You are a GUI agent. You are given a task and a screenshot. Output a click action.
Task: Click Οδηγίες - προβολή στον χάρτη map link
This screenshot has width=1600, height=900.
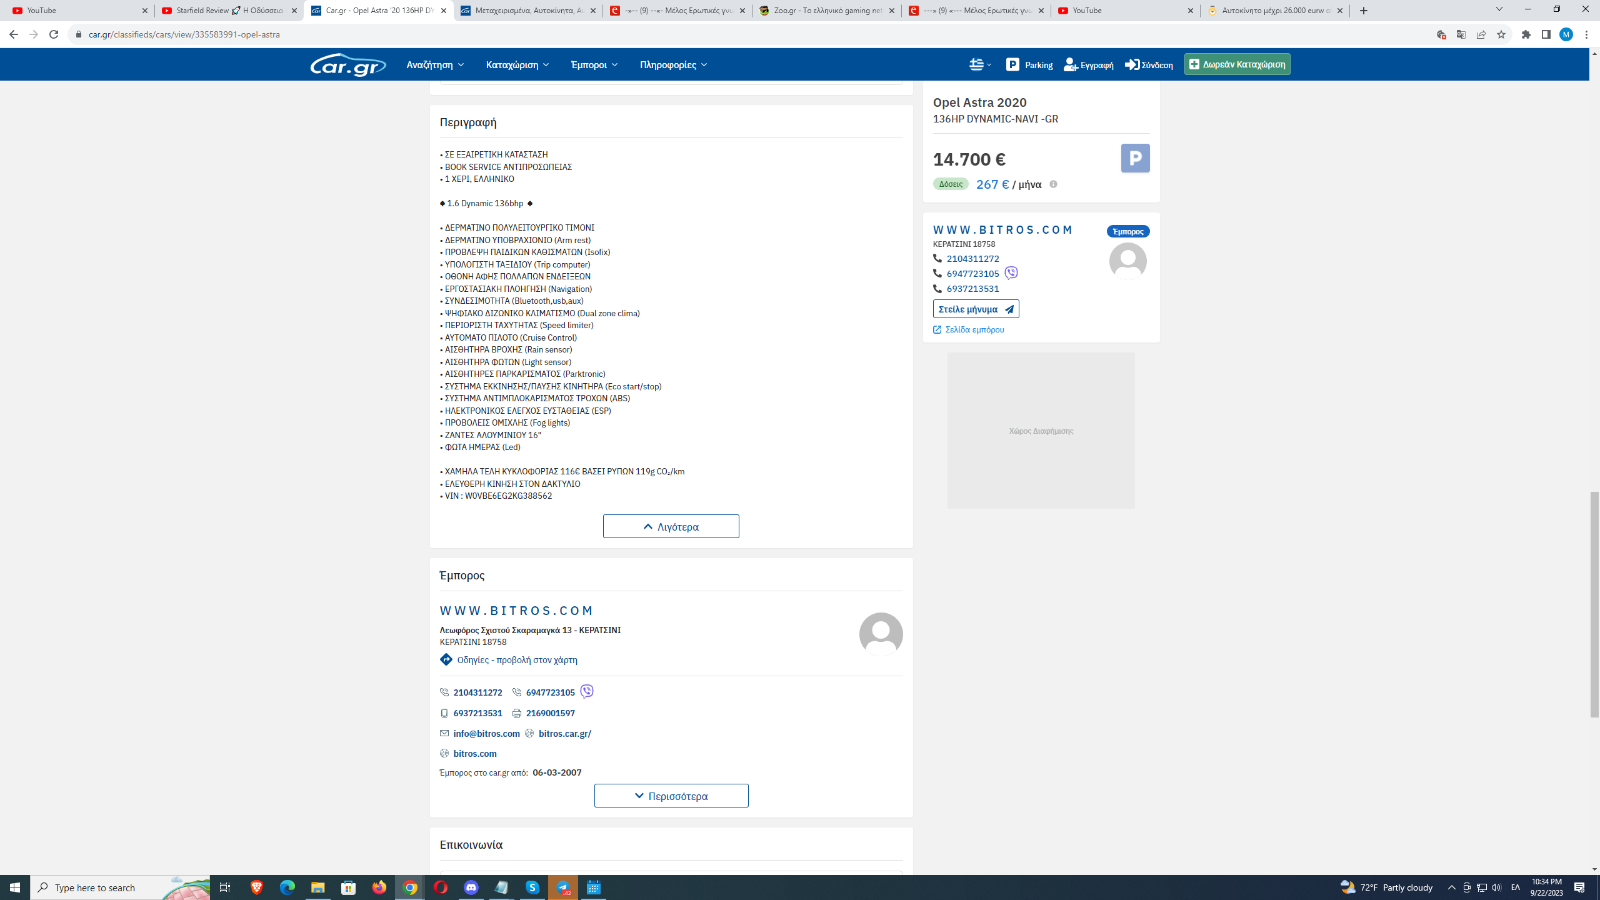[517, 660]
